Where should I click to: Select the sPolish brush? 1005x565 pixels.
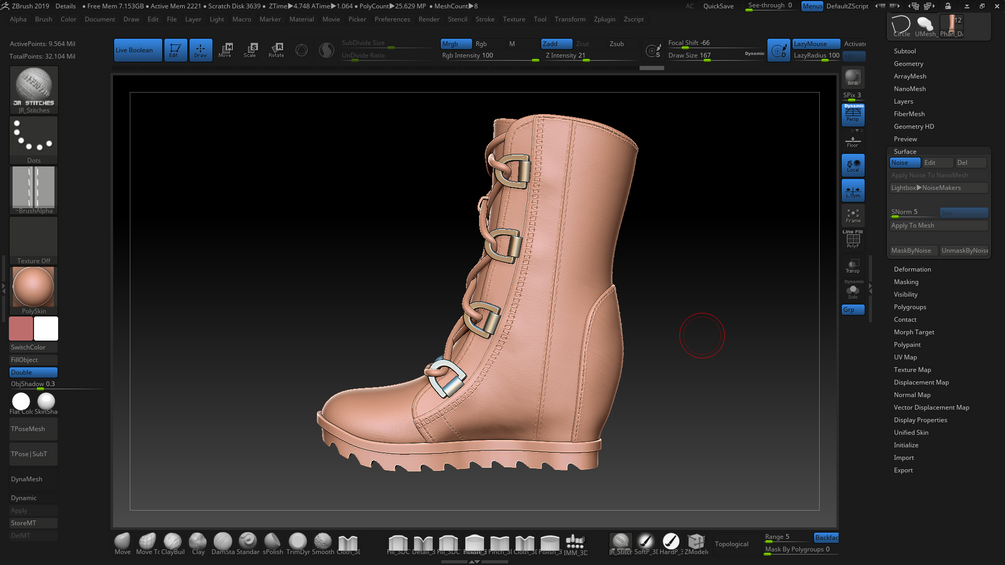point(273,542)
